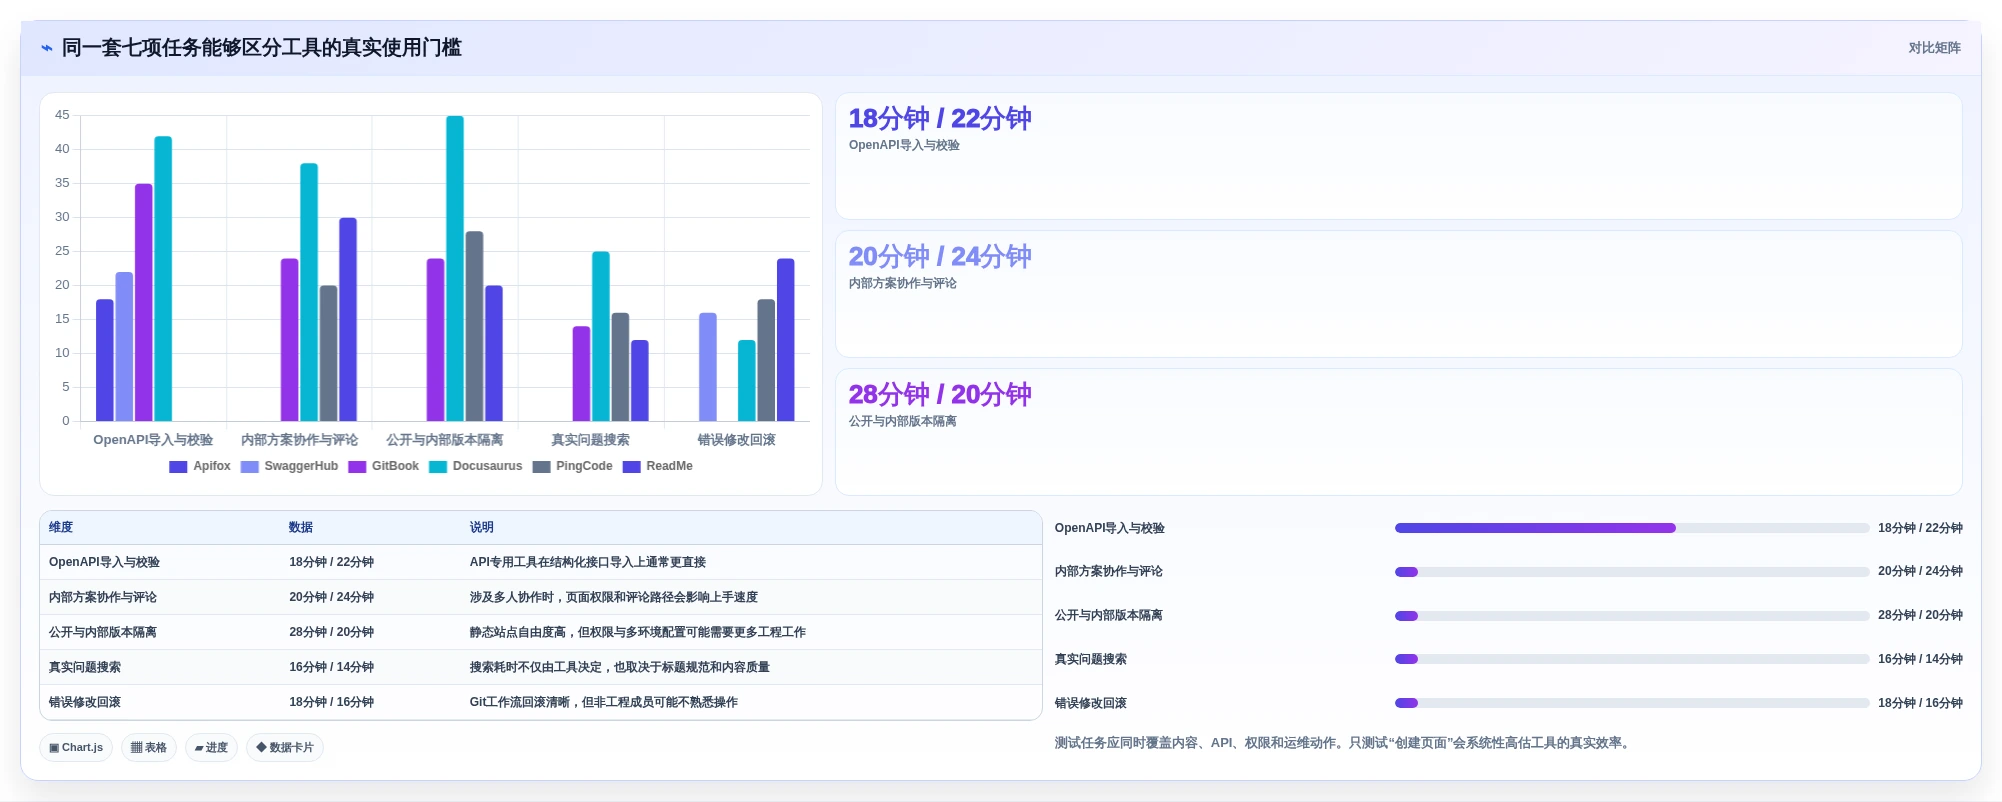The width and height of the screenshot is (2002, 802).
Task: Toggle the Docusaurus legend entry
Action: (475, 466)
